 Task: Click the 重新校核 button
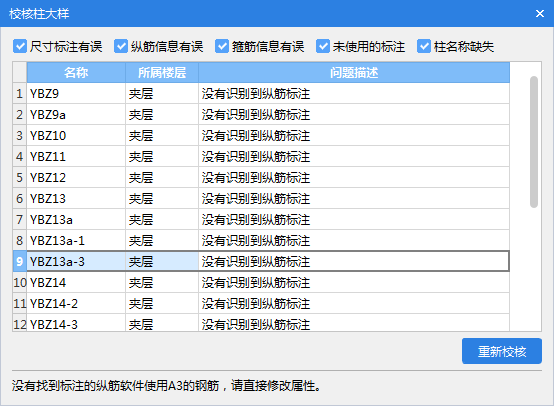pyautogui.click(x=502, y=351)
